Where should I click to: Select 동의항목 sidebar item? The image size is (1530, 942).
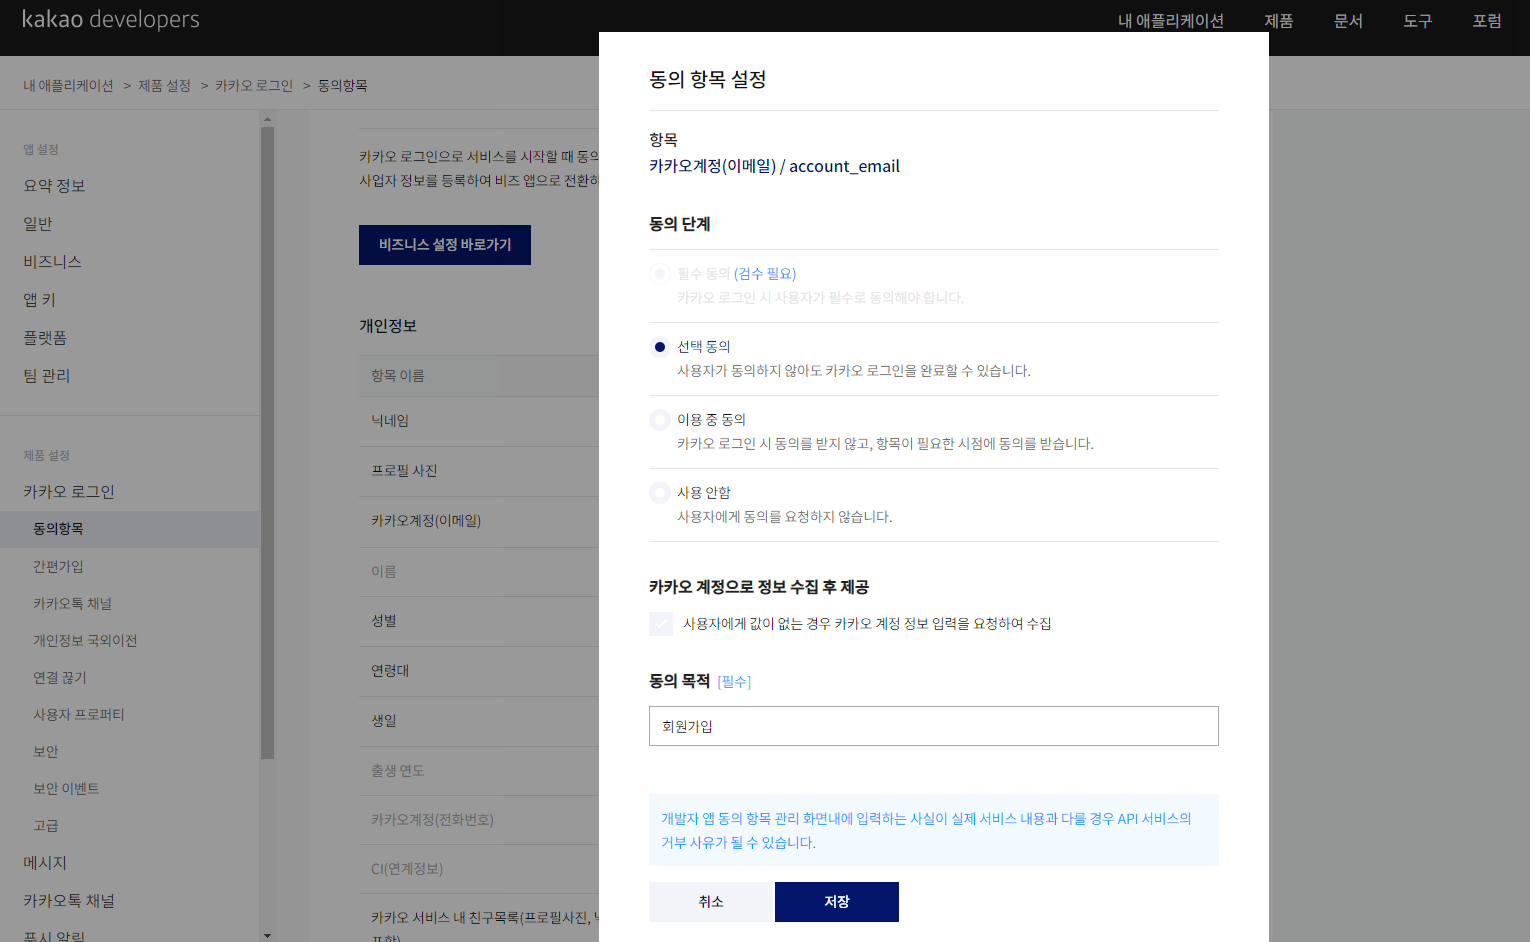[x=130, y=529]
